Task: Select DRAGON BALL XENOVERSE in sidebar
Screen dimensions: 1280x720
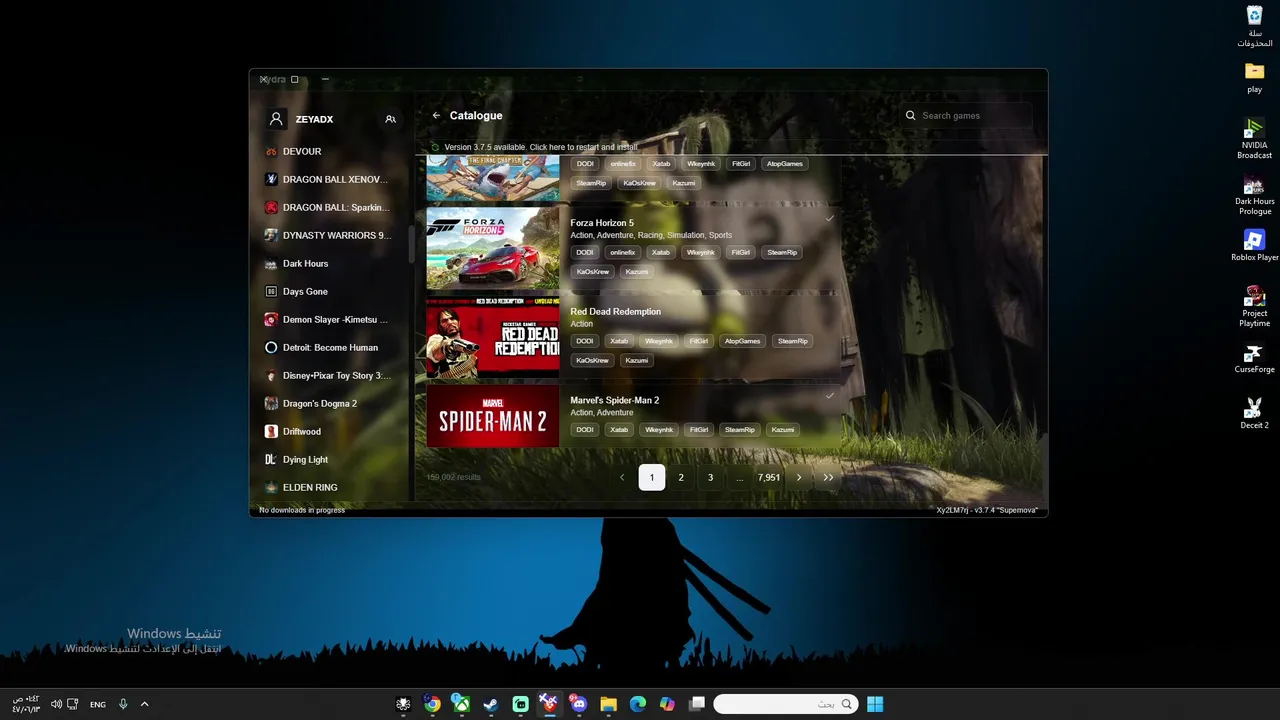Action: pos(330,180)
